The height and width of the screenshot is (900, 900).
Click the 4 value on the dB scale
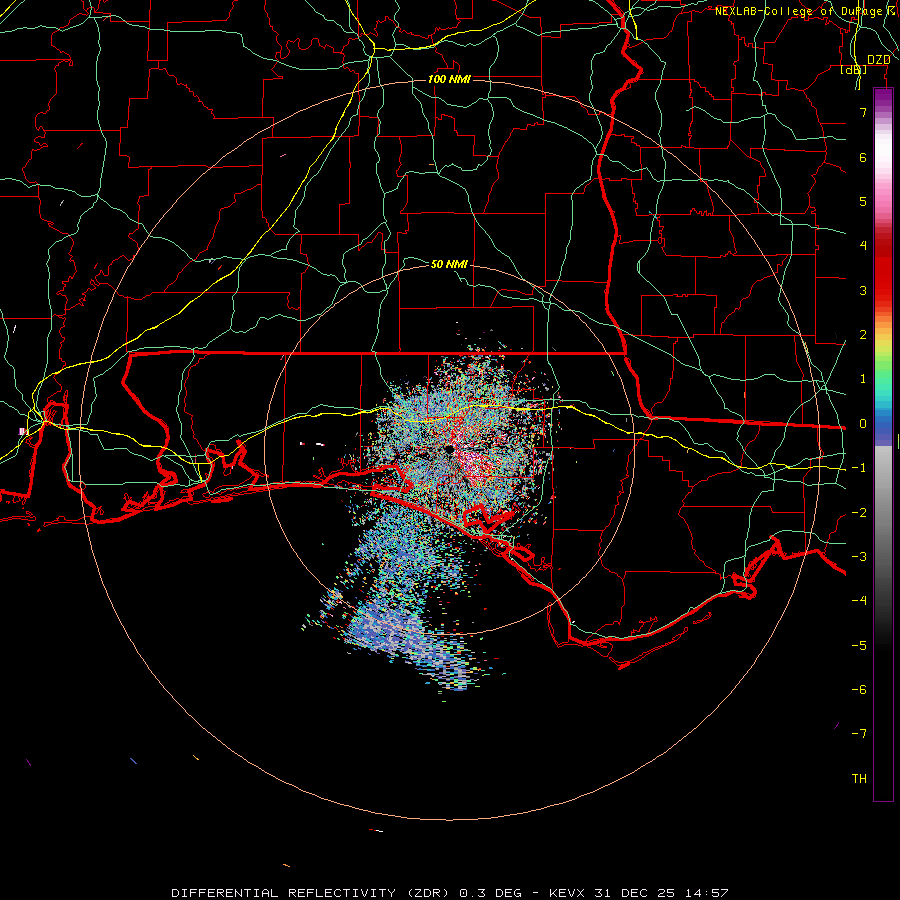point(863,246)
